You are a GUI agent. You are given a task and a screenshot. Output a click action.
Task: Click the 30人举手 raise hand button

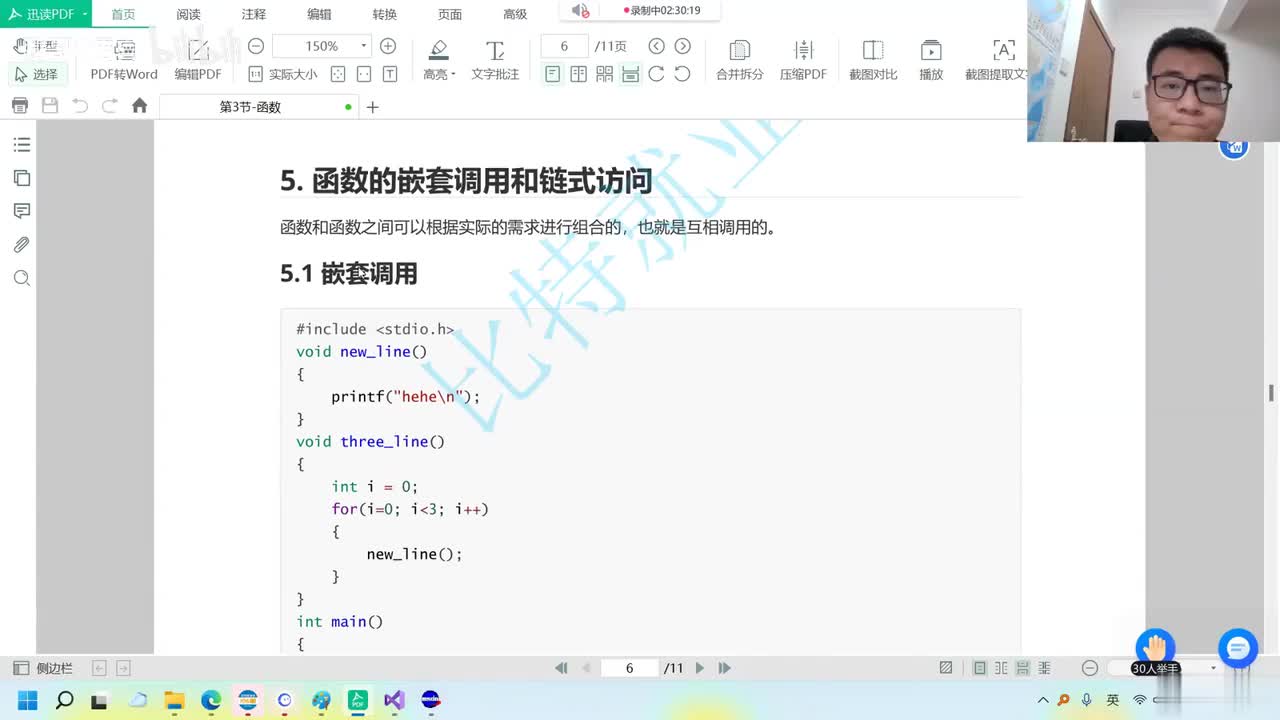[1155, 653]
